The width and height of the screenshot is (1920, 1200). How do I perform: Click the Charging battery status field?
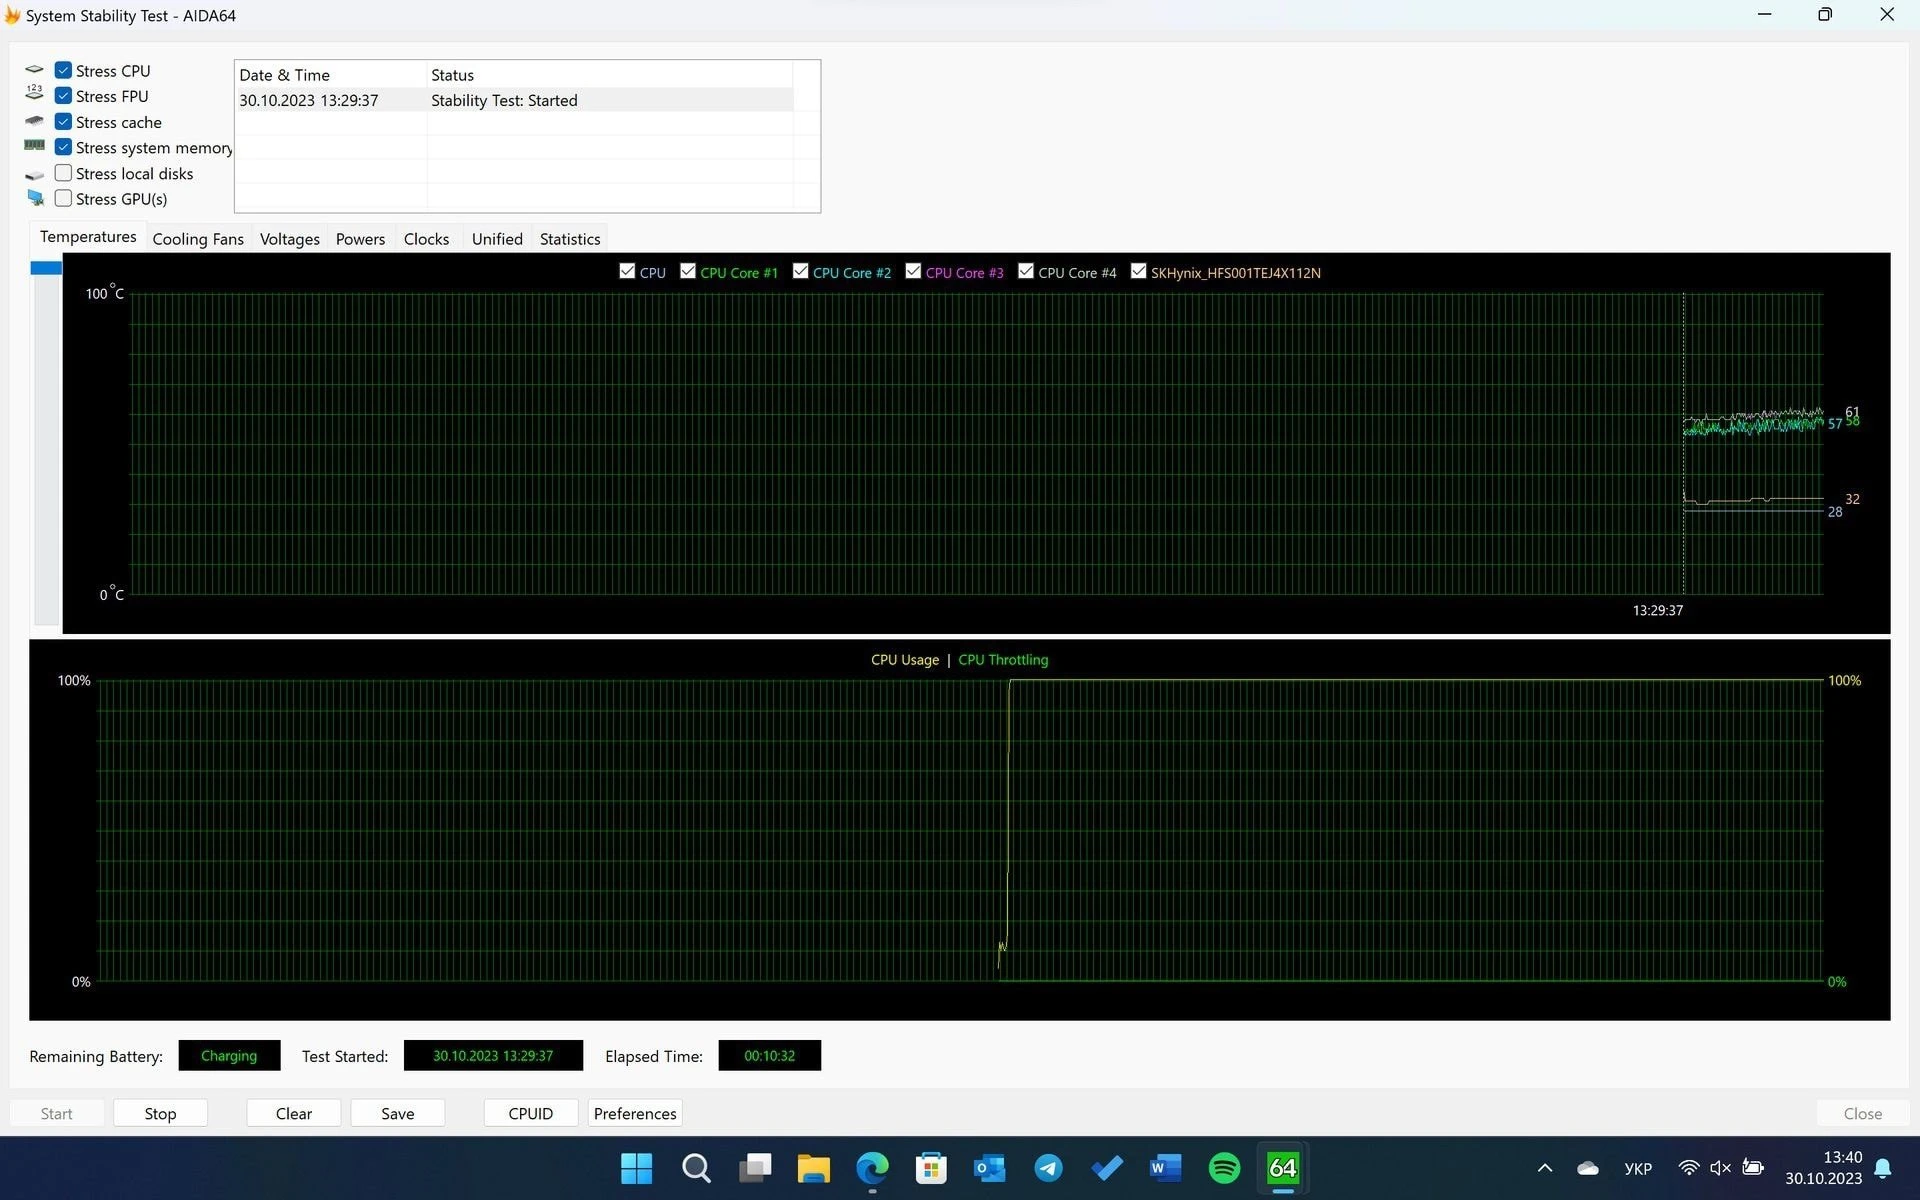coord(229,1055)
